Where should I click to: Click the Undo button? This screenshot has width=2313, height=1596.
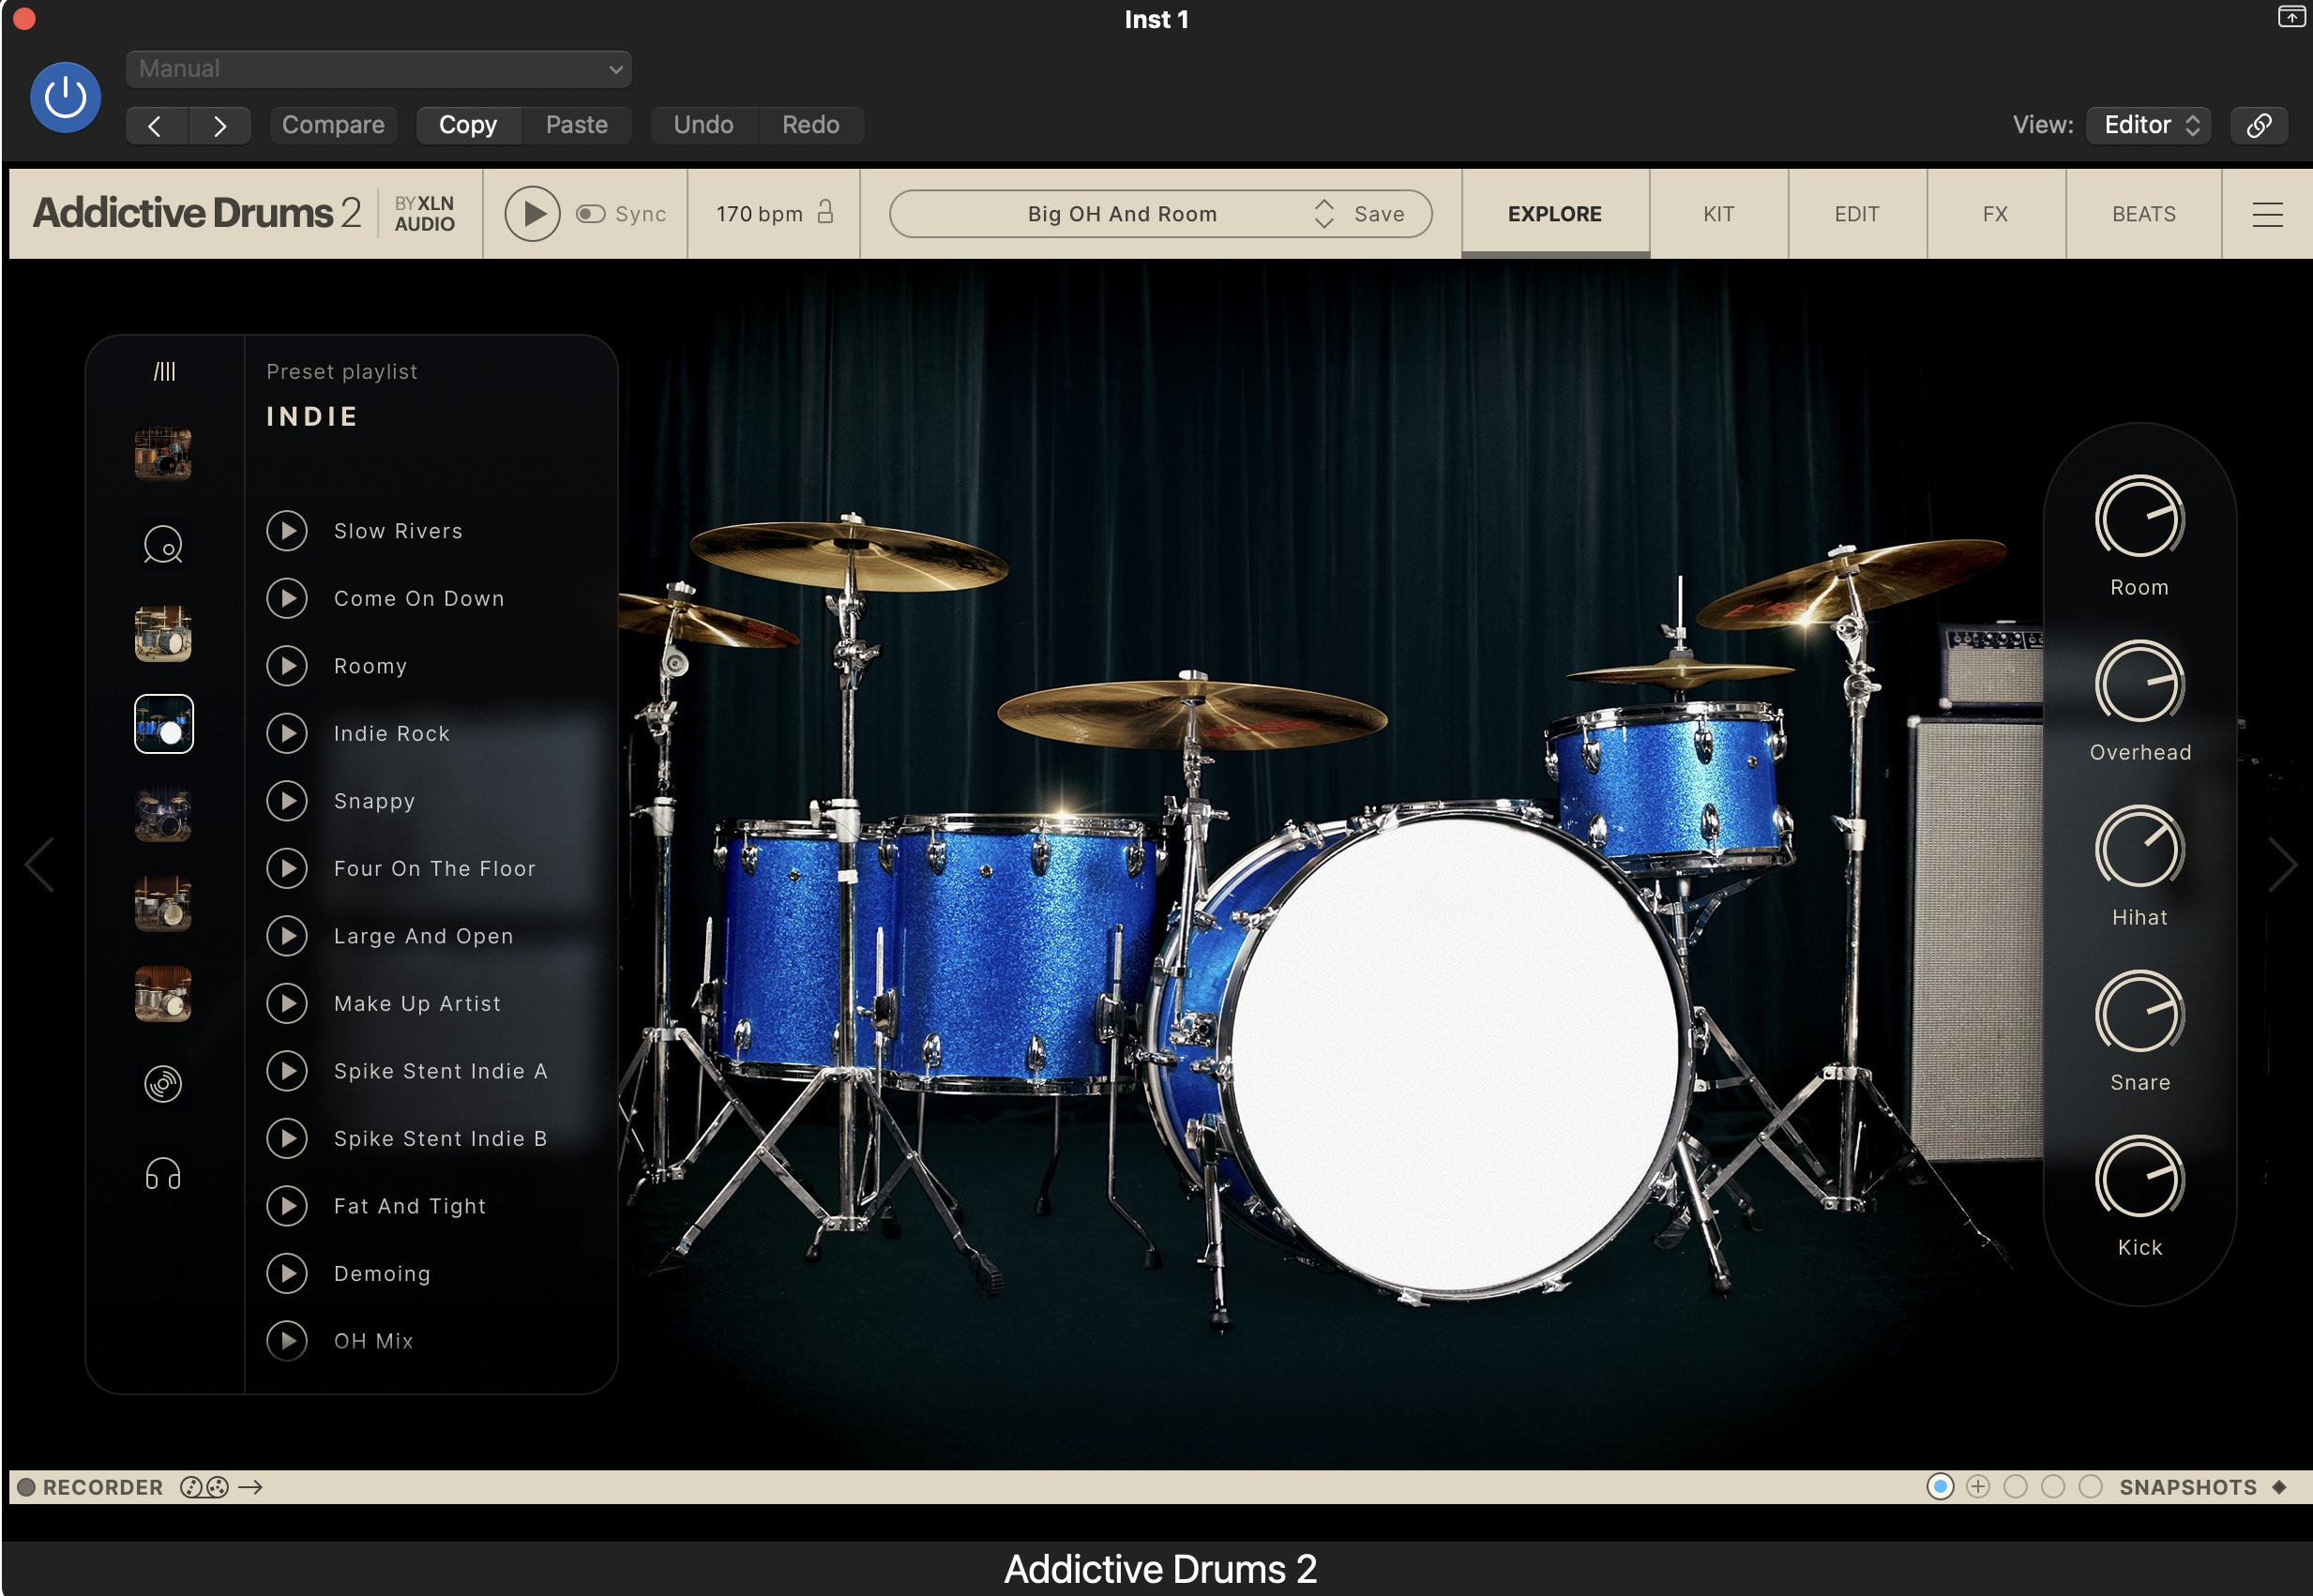pyautogui.click(x=704, y=125)
